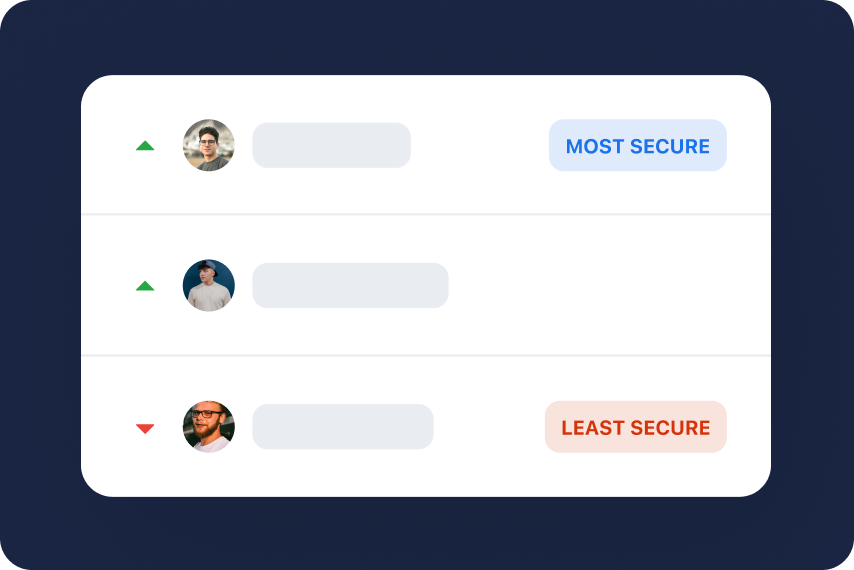Click the red down arrow in the bottom row

(145, 428)
